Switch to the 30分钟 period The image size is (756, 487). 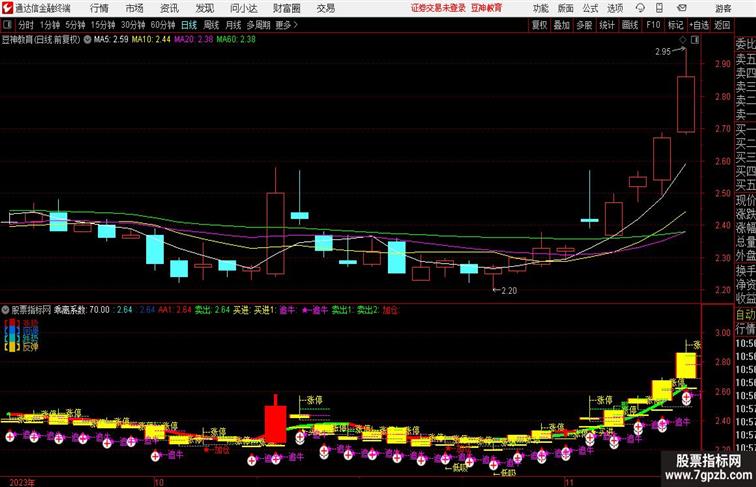tap(133, 25)
